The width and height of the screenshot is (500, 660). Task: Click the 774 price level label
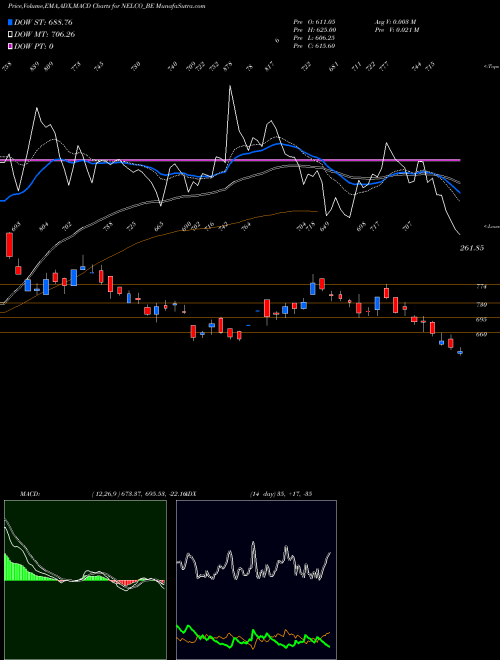pos(481,286)
